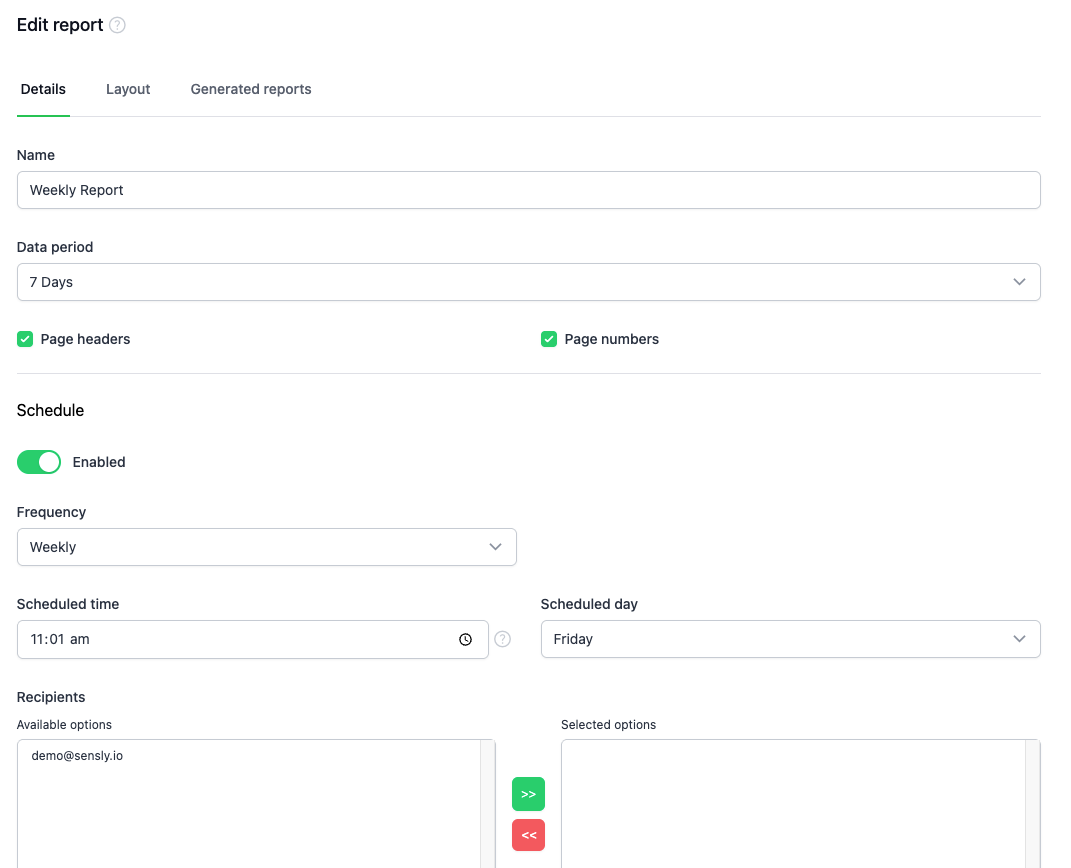This screenshot has width=1071, height=868.
Task: Open the Generated reports tab
Action: point(250,89)
